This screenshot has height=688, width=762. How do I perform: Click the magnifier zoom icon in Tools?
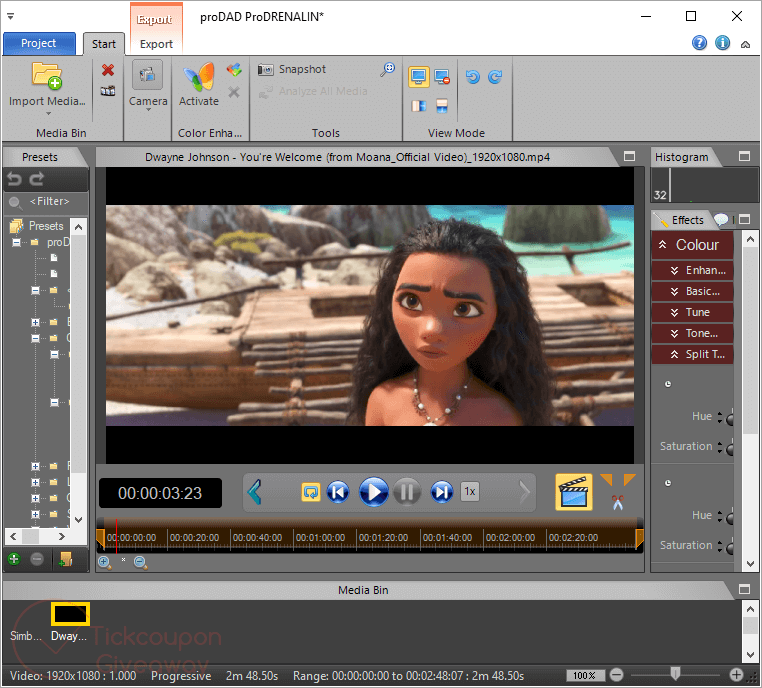tap(387, 69)
